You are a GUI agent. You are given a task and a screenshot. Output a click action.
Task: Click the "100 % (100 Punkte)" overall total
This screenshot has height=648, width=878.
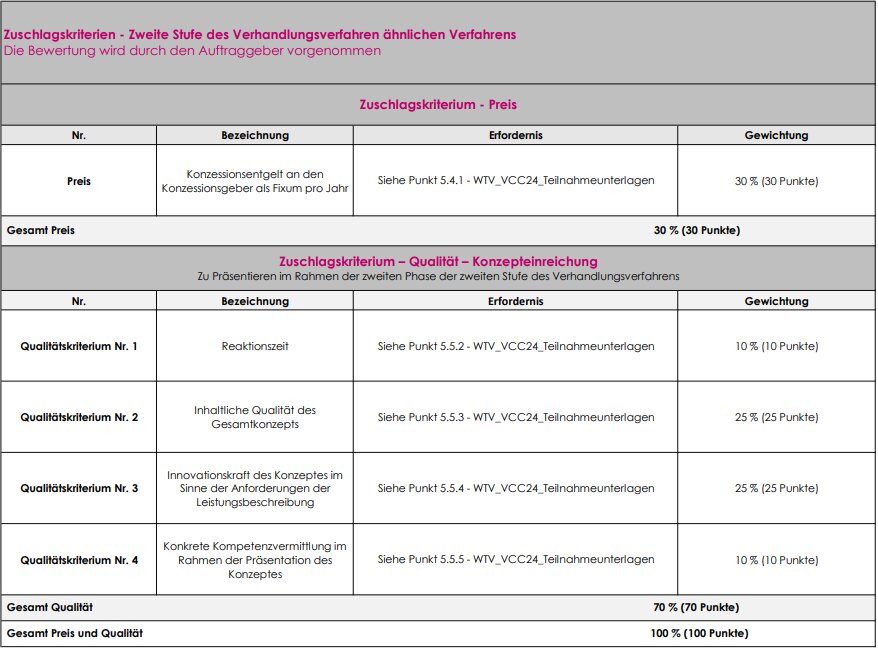click(699, 633)
